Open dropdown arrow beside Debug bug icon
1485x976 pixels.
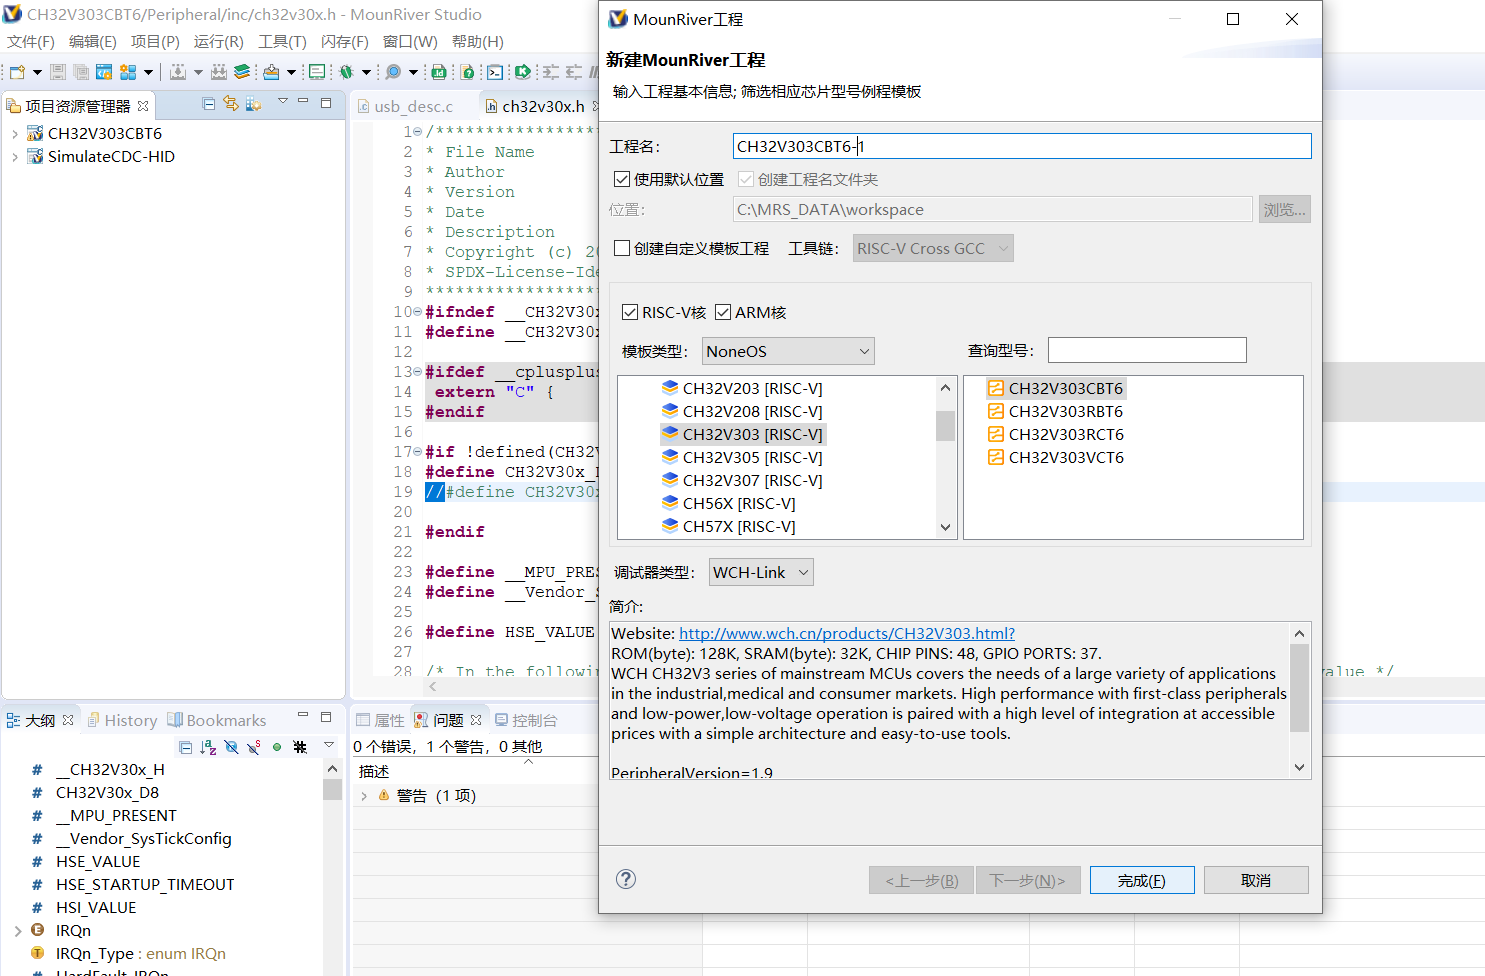[x=366, y=72]
